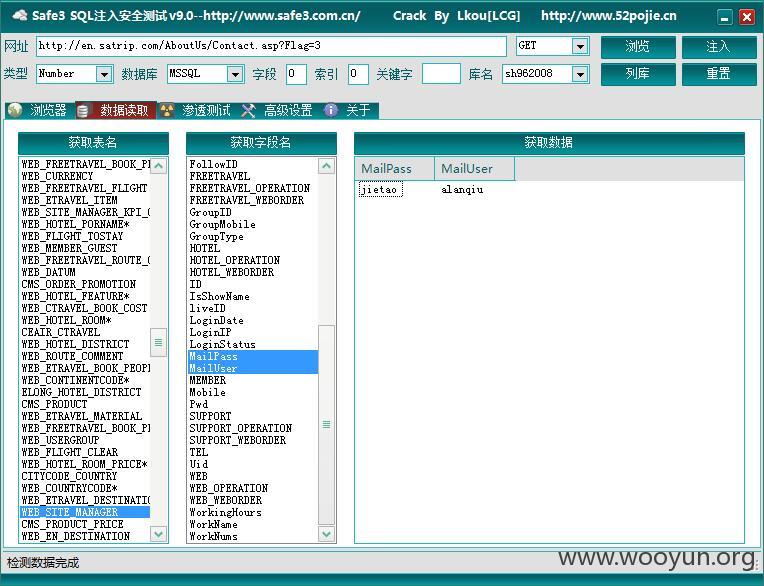The width and height of the screenshot is (764, 586).
Task: Select the MailPass field
Action: pyautogui.click(x=253, y=356)
